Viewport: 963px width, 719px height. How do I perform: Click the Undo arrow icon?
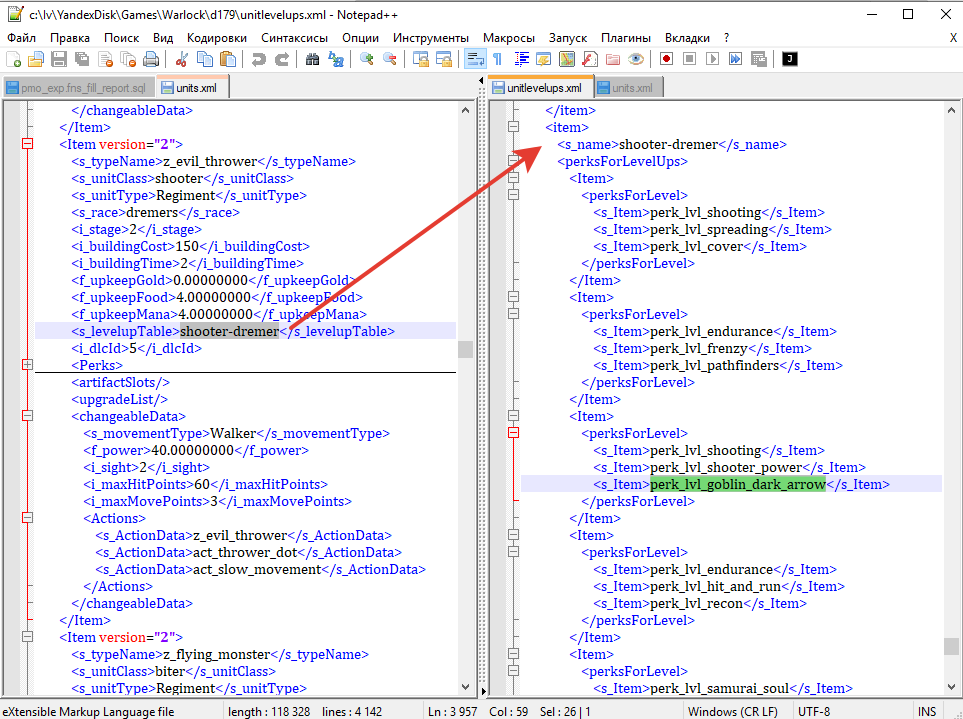pos(259,59)
